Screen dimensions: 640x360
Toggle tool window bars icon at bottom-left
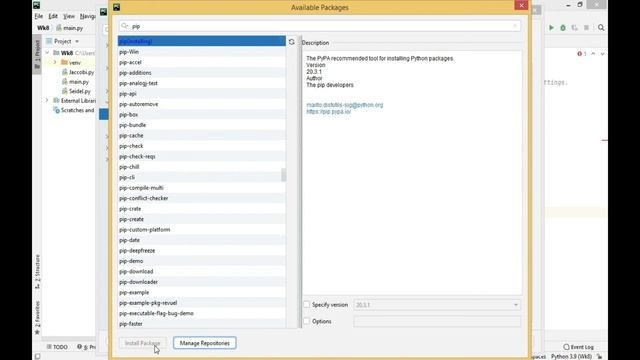[x=38, y=356]
